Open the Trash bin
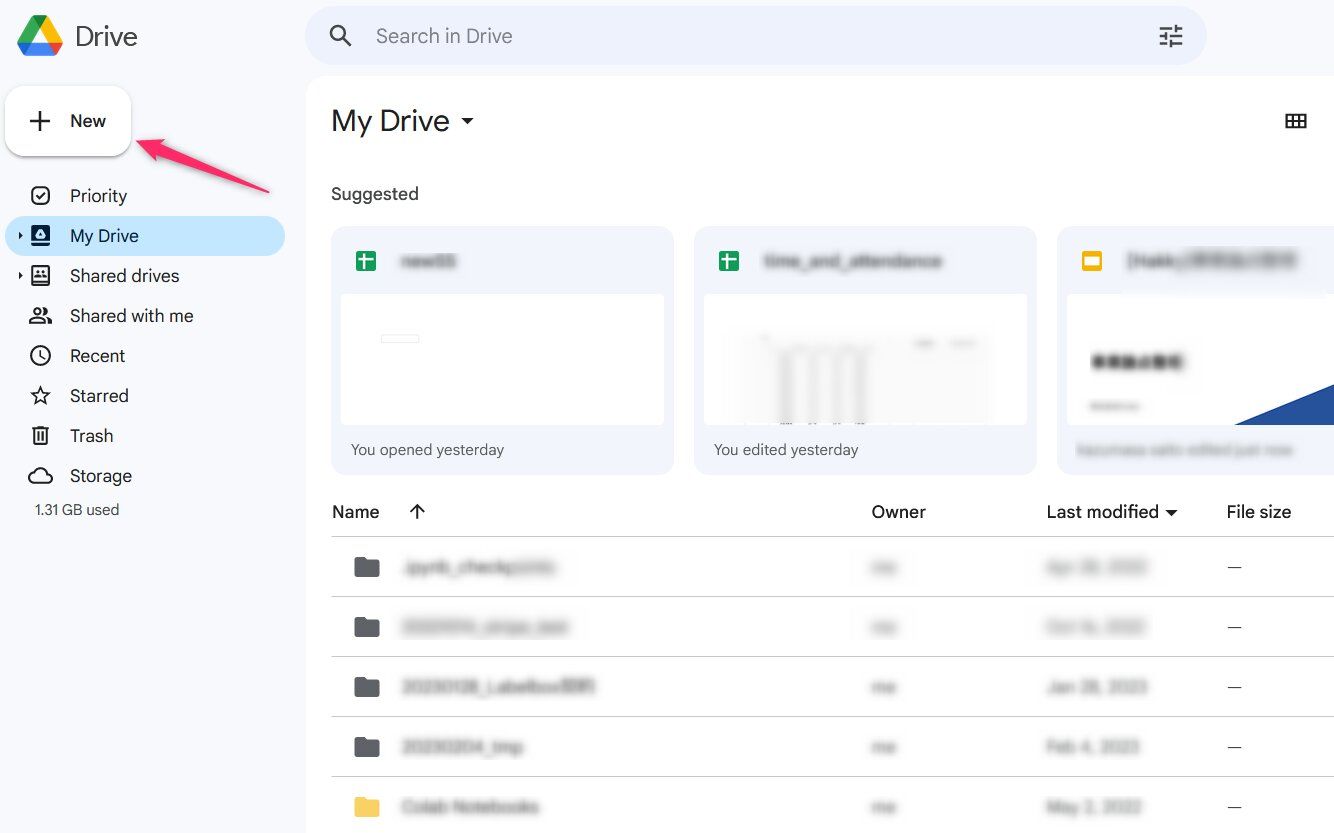This screenshot has height=833, width=1334. pyautogui.click(x=91, y=436)
